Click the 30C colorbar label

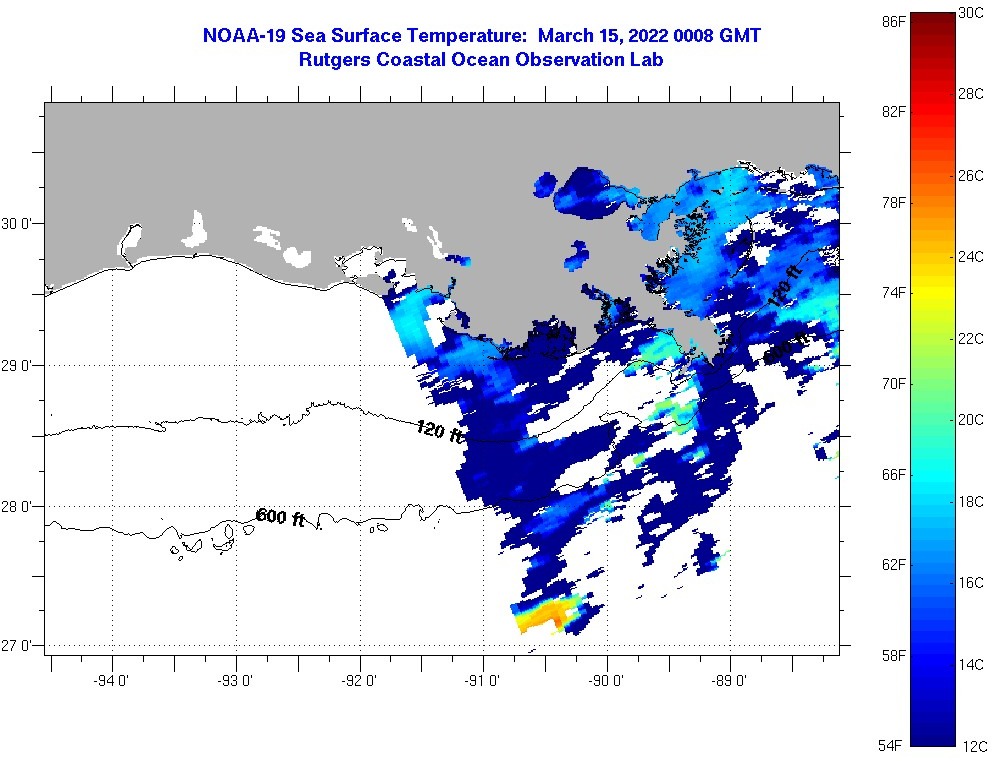tap(971, 13)
